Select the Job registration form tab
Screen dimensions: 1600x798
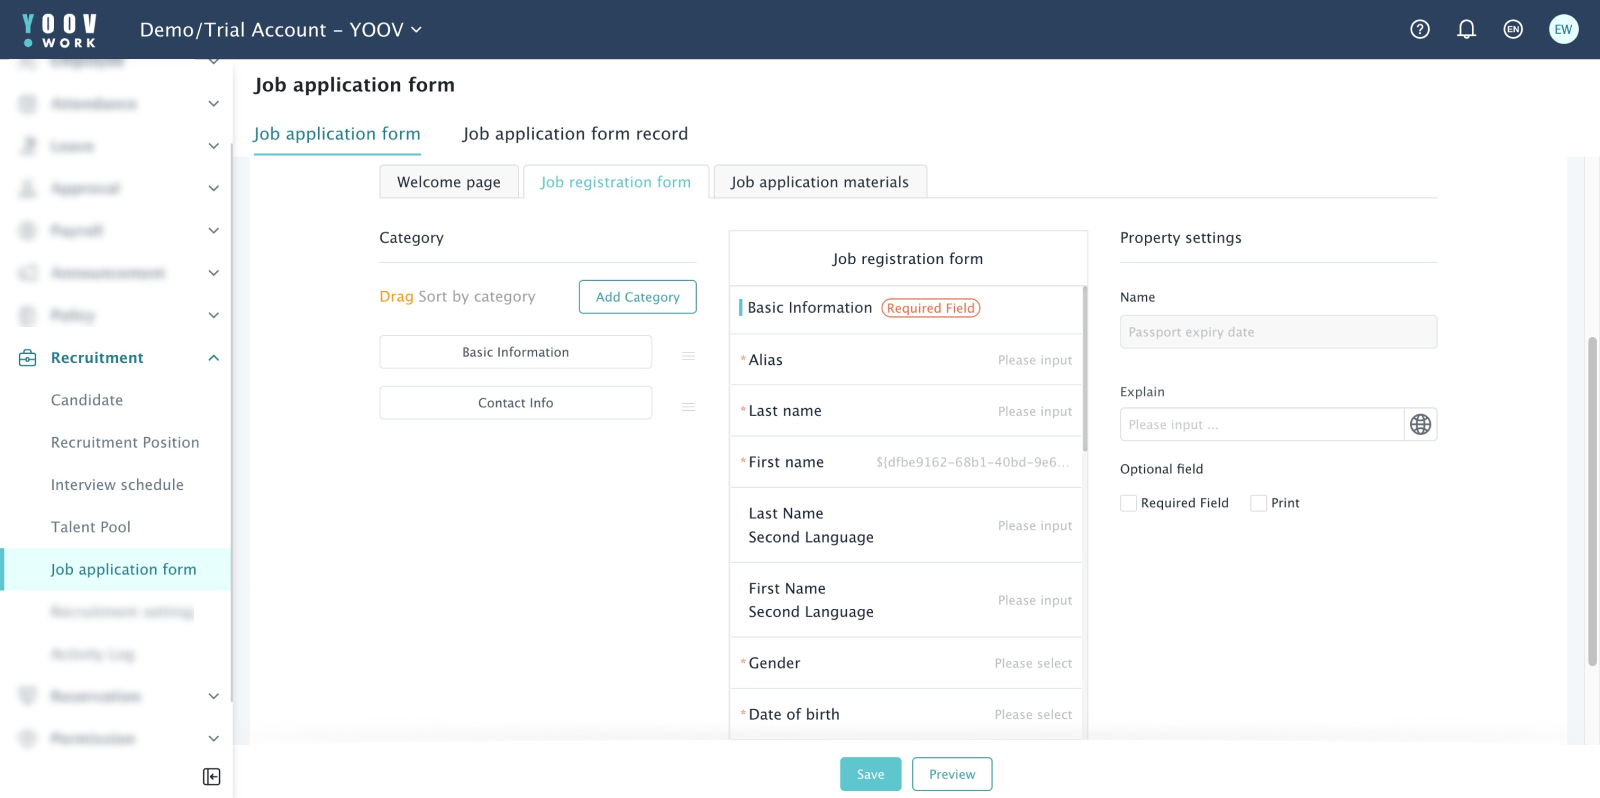point(616,182)
